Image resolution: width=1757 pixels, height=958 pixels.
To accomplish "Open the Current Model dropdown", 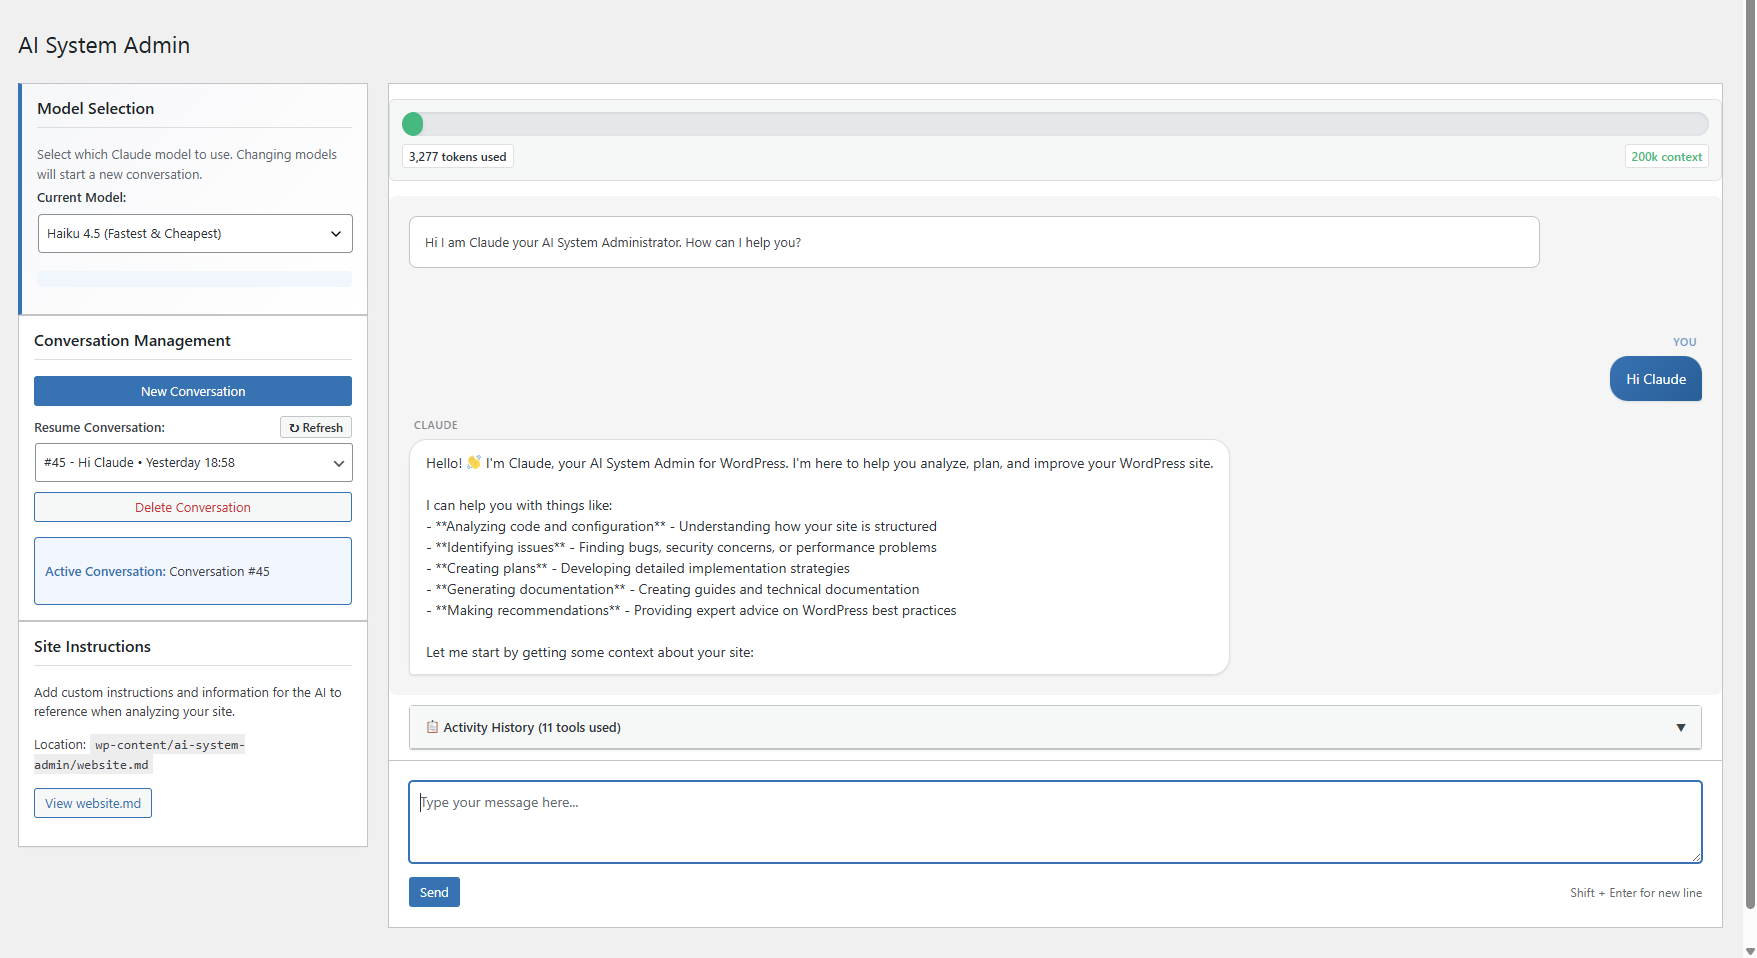I will [194, 234].
